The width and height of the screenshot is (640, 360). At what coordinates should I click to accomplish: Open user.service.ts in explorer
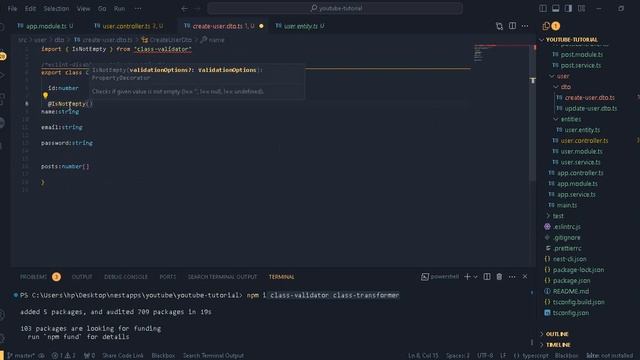pos(580,162)
